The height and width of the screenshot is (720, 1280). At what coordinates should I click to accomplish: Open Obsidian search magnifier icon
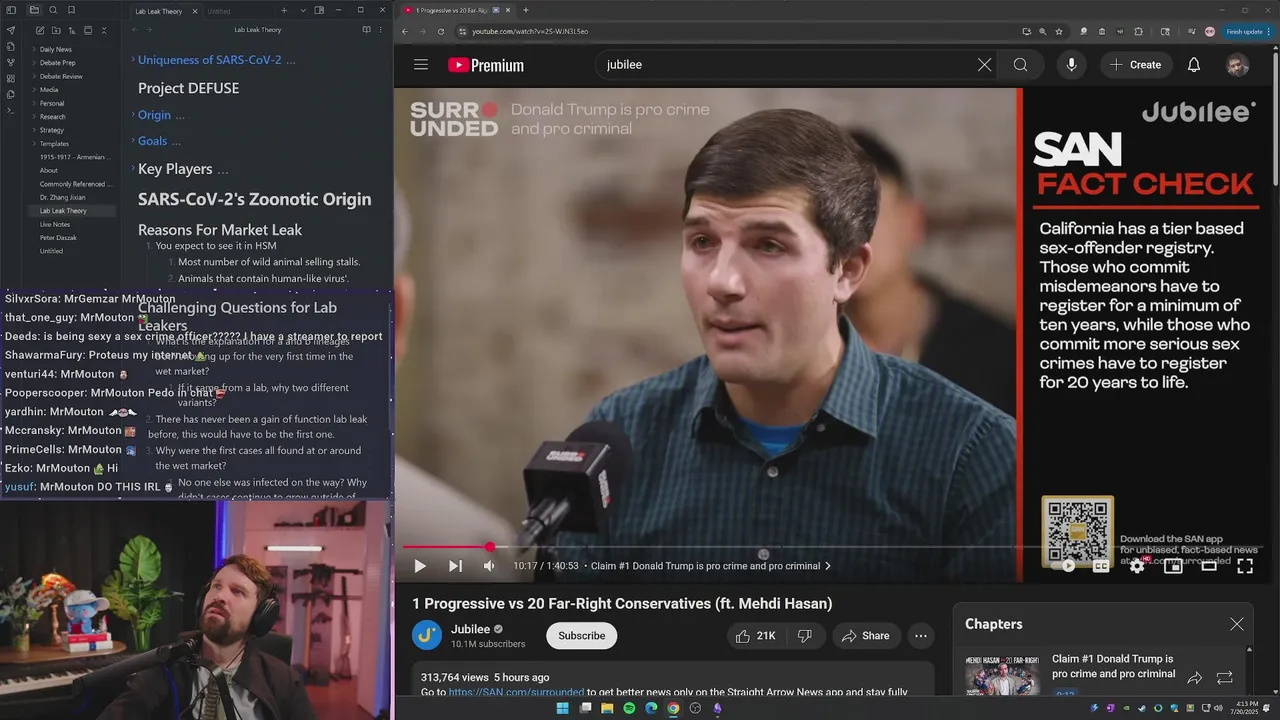click(x=53, y=10)
